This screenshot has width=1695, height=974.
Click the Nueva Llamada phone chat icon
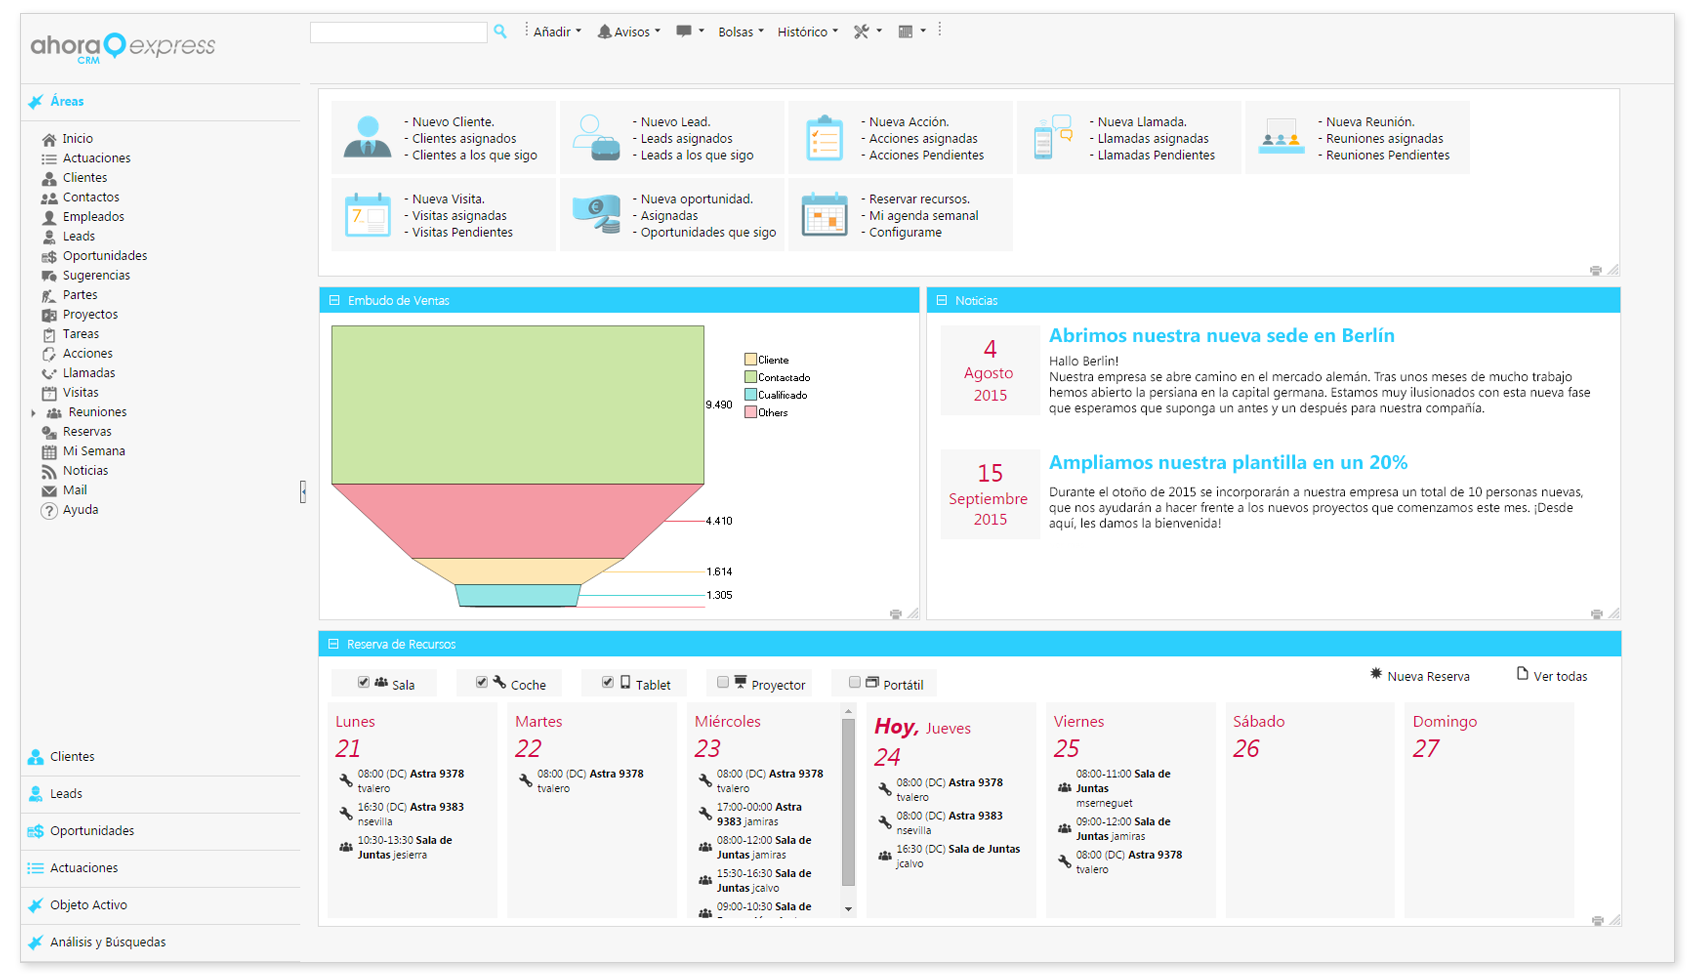point(1052,137)
